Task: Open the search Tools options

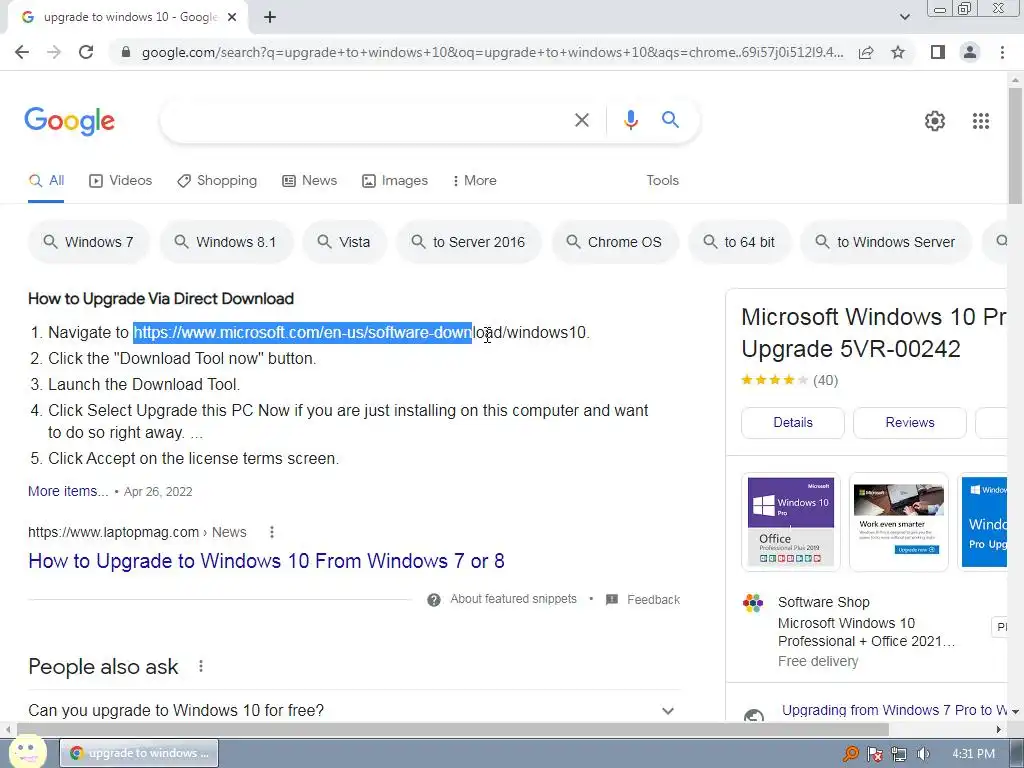Action: coord(662,180)
